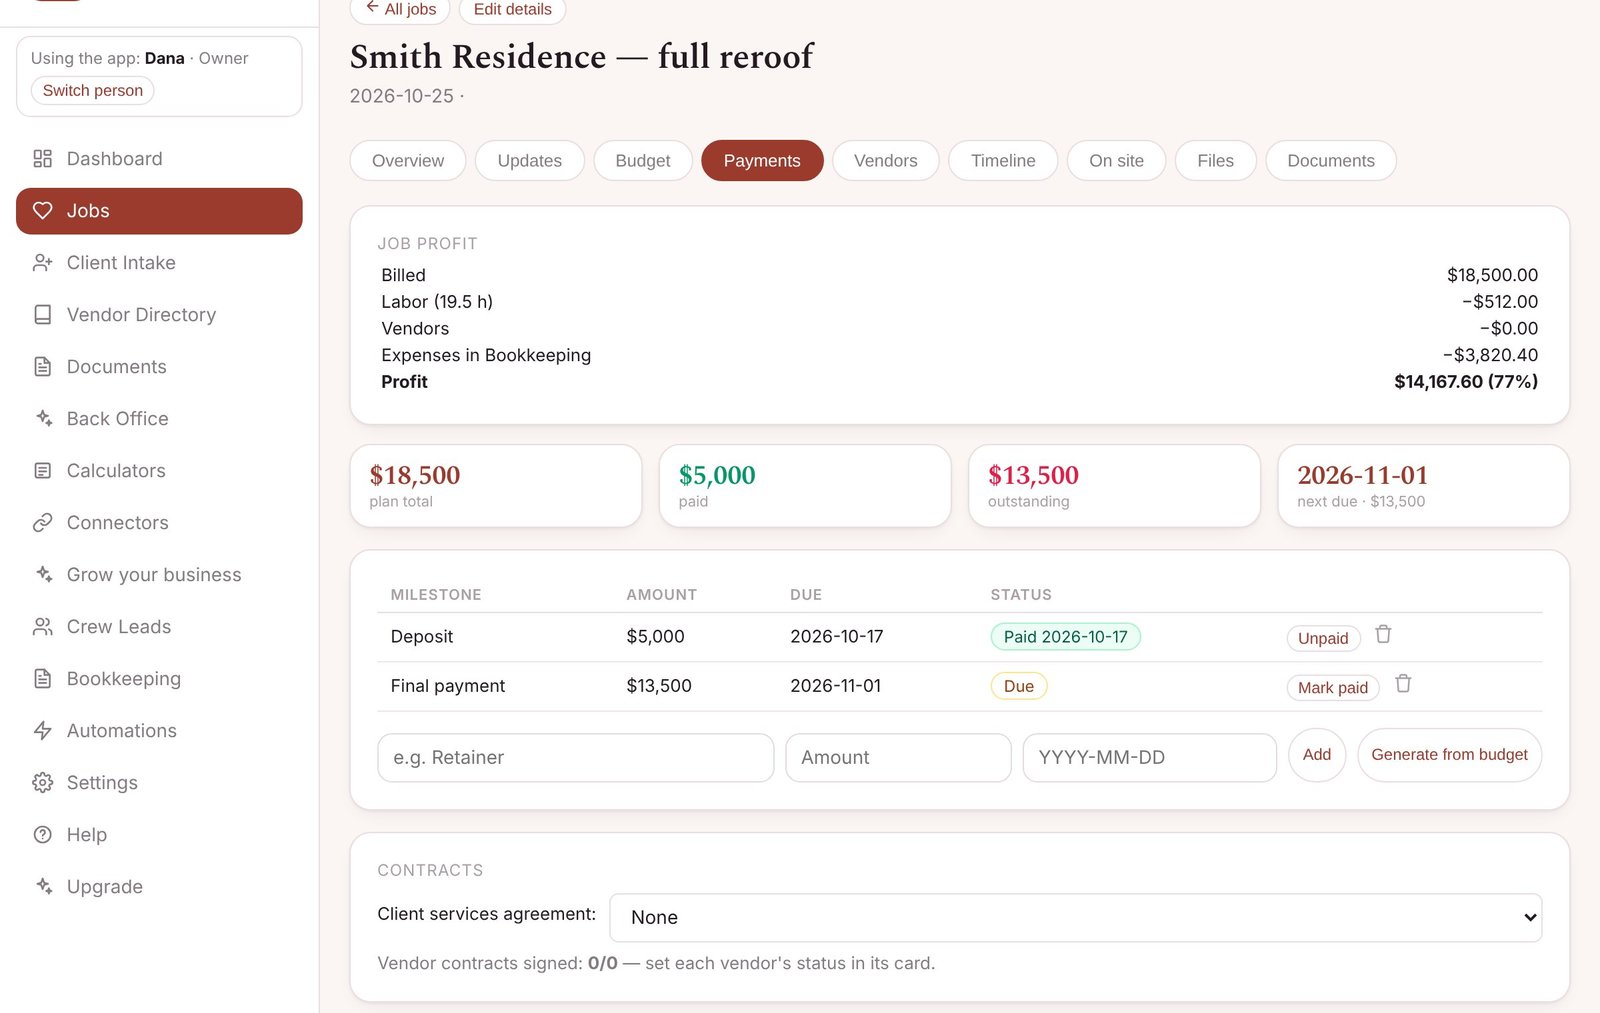Click the Crew Leads people icon

click(x=42, y=627)
